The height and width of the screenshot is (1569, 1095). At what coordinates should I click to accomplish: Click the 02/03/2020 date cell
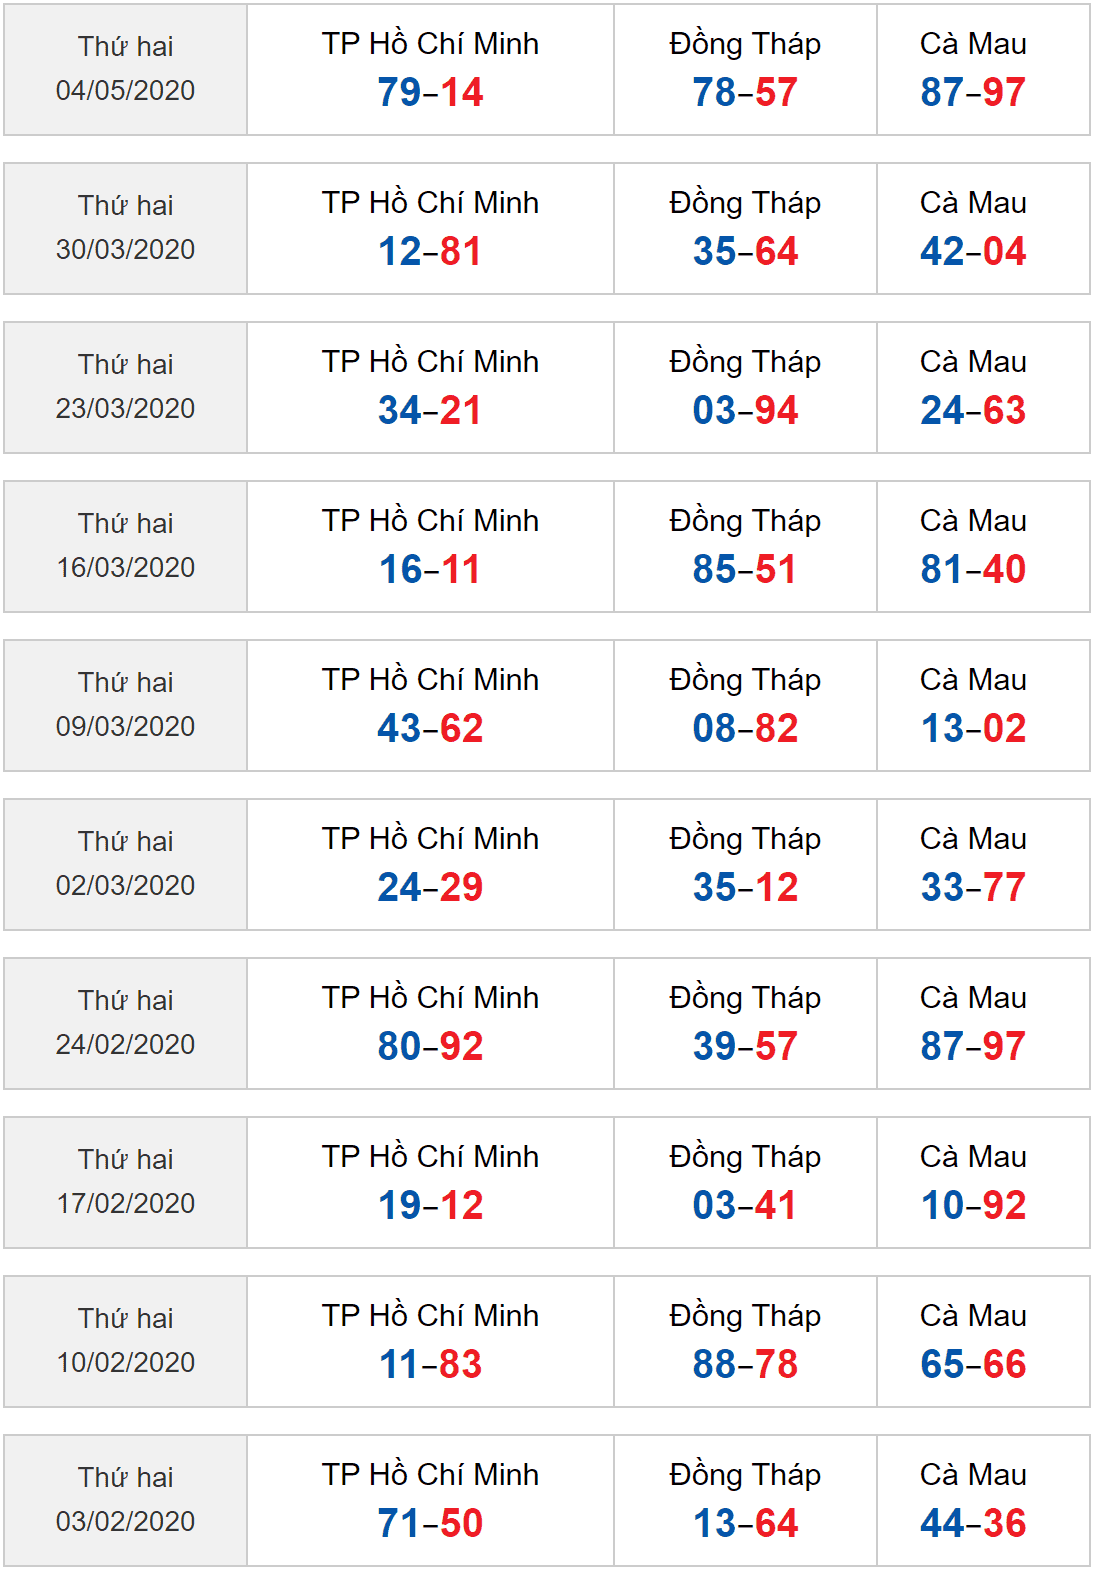click(125, 864)
